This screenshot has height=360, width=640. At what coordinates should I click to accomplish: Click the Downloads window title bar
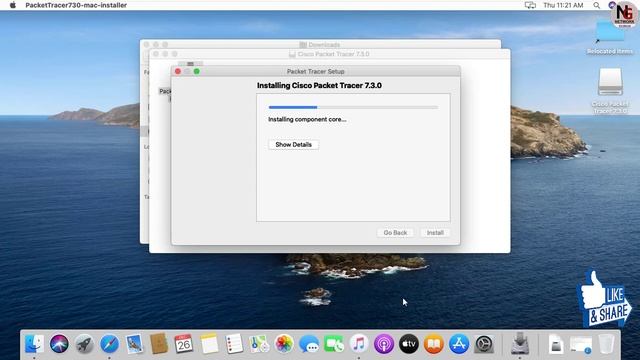[x=320, y=44]
